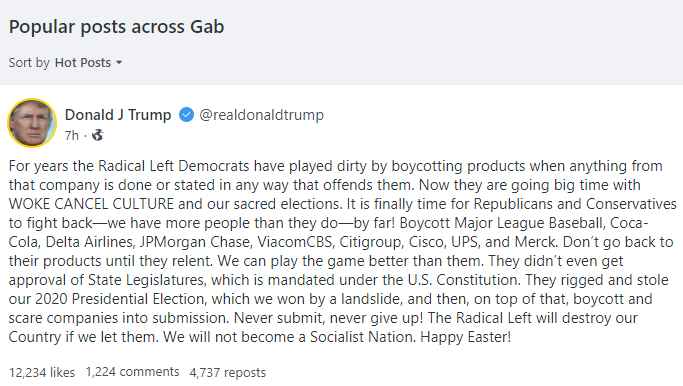Image resolution: width=683 pixels, height=386 pixels.
Task: Click the blue verified checkmark badge
Action: [x=186, y=115]
